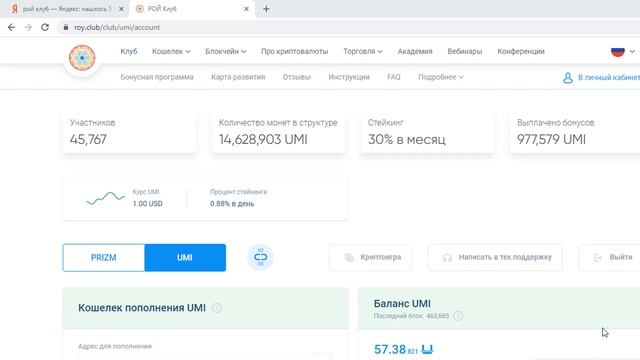Screen dimensions: 640x360
Task: Expand the Подробнее dropdown
Action: [x=440, y=77]
